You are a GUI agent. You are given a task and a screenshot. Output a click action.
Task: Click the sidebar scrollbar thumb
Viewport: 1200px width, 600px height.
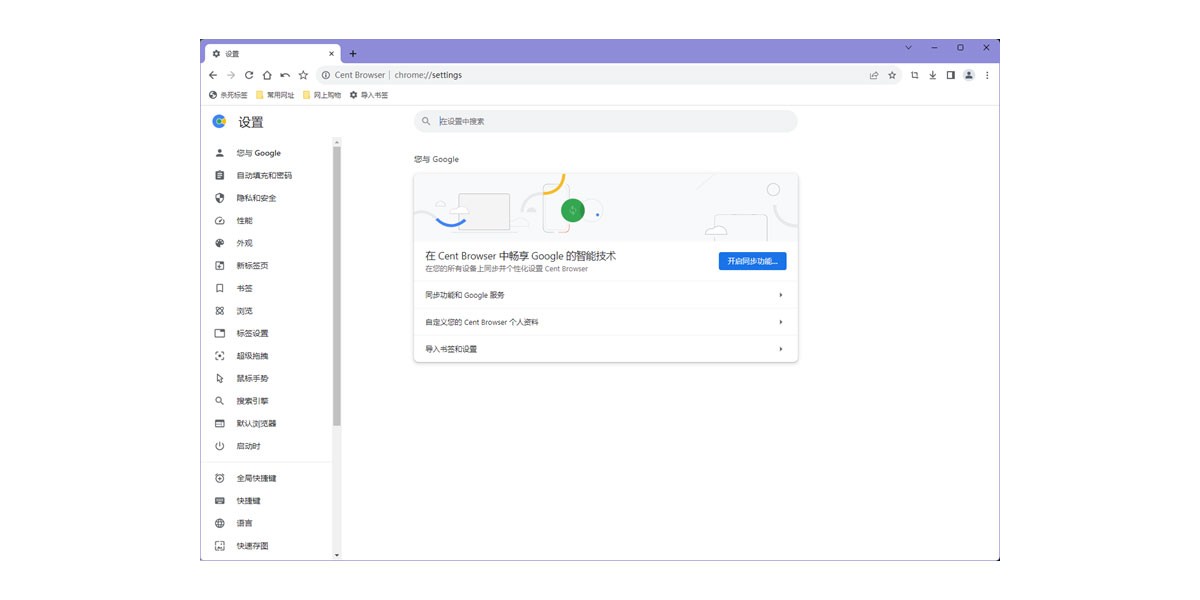[337, 286]
